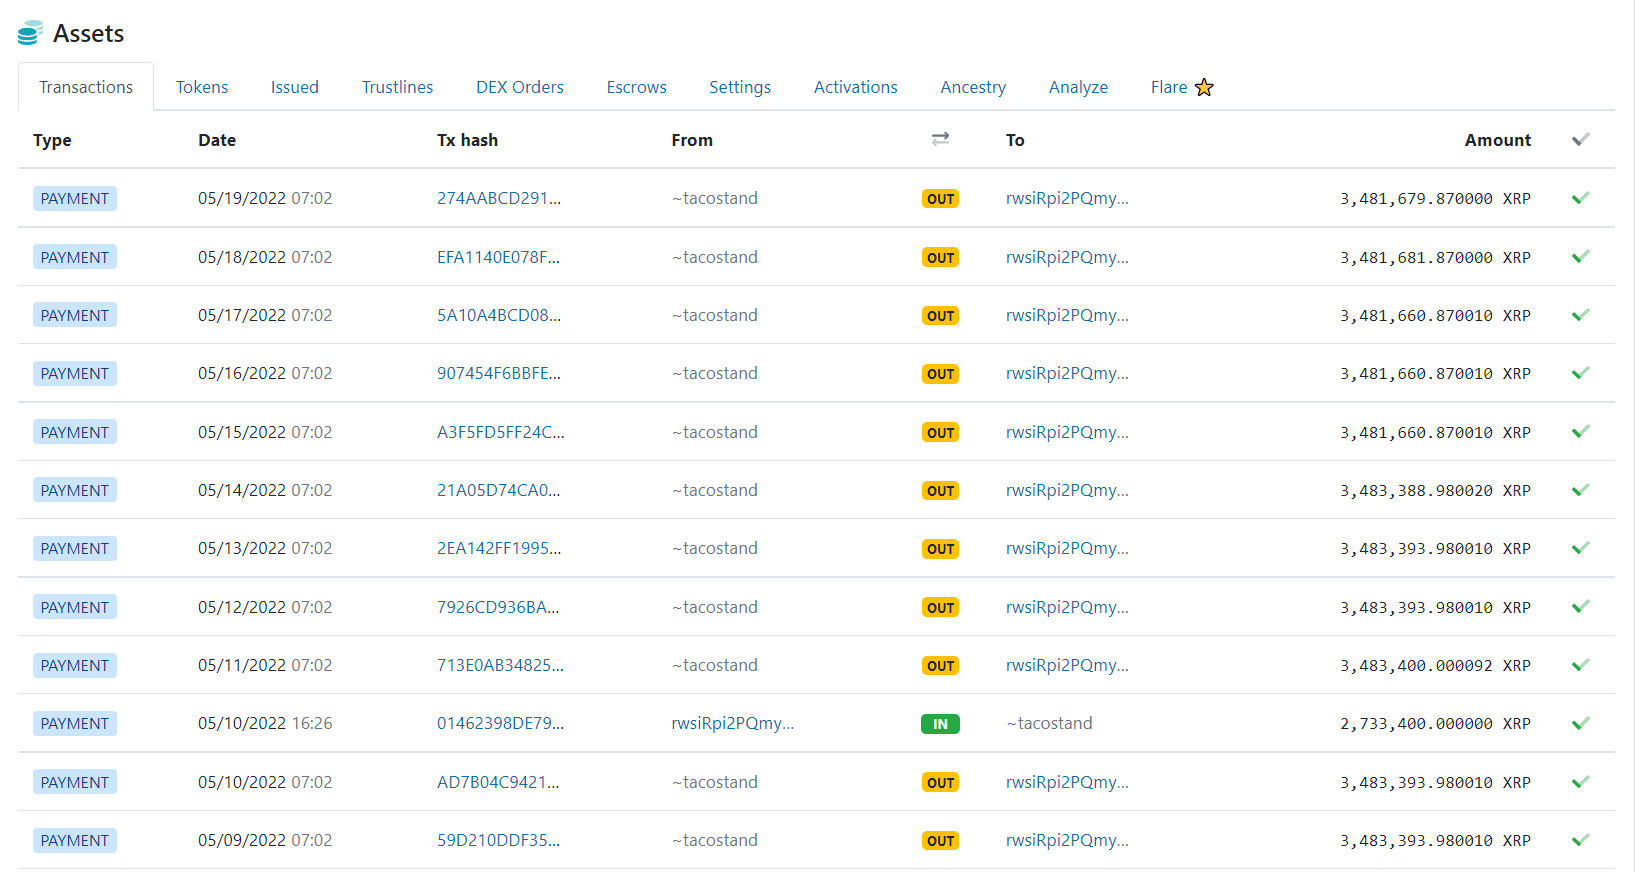Click the gray checkmark in header row
1635x872 pixels.
pos(1580,140)
